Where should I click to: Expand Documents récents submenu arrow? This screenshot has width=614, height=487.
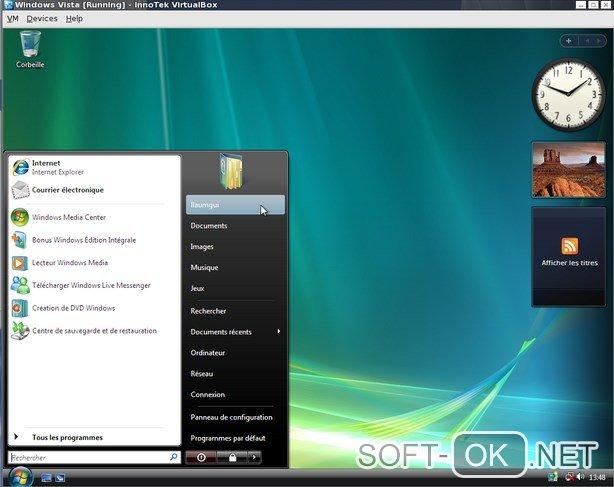click(x=278, y=332)
